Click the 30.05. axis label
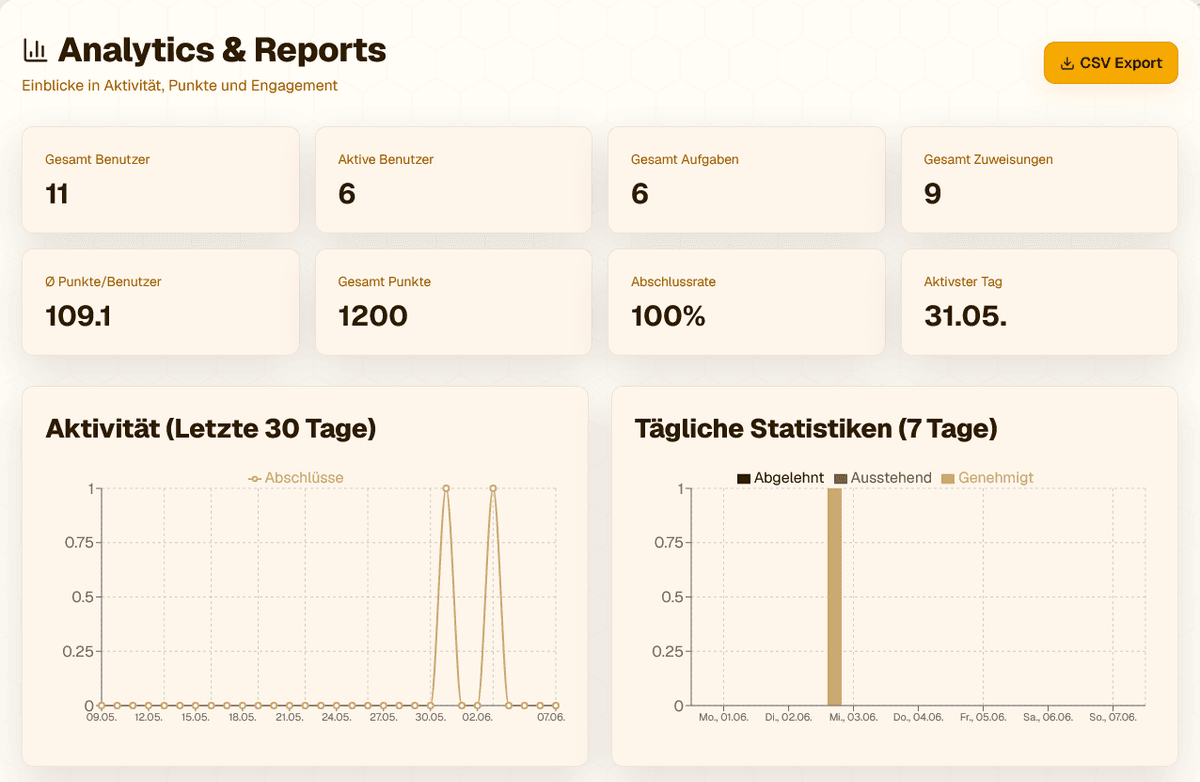 coord(431,718)
